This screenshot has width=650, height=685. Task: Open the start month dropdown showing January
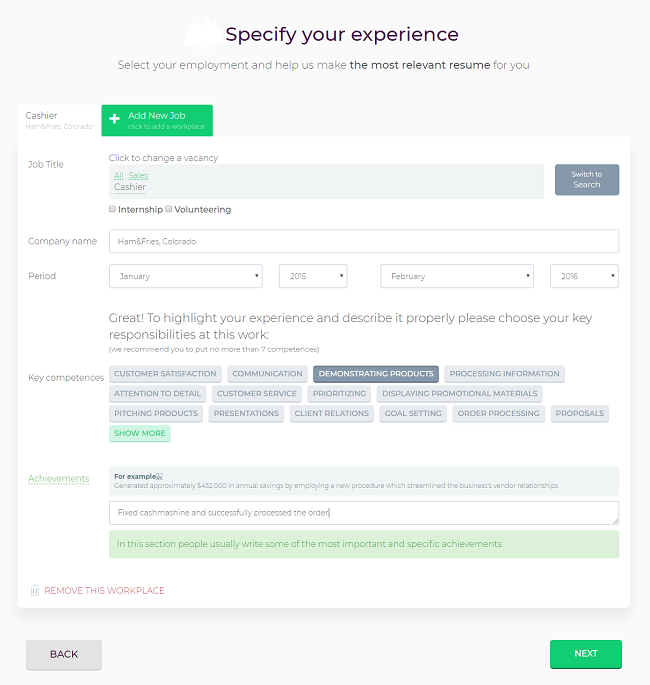point(186,276)
